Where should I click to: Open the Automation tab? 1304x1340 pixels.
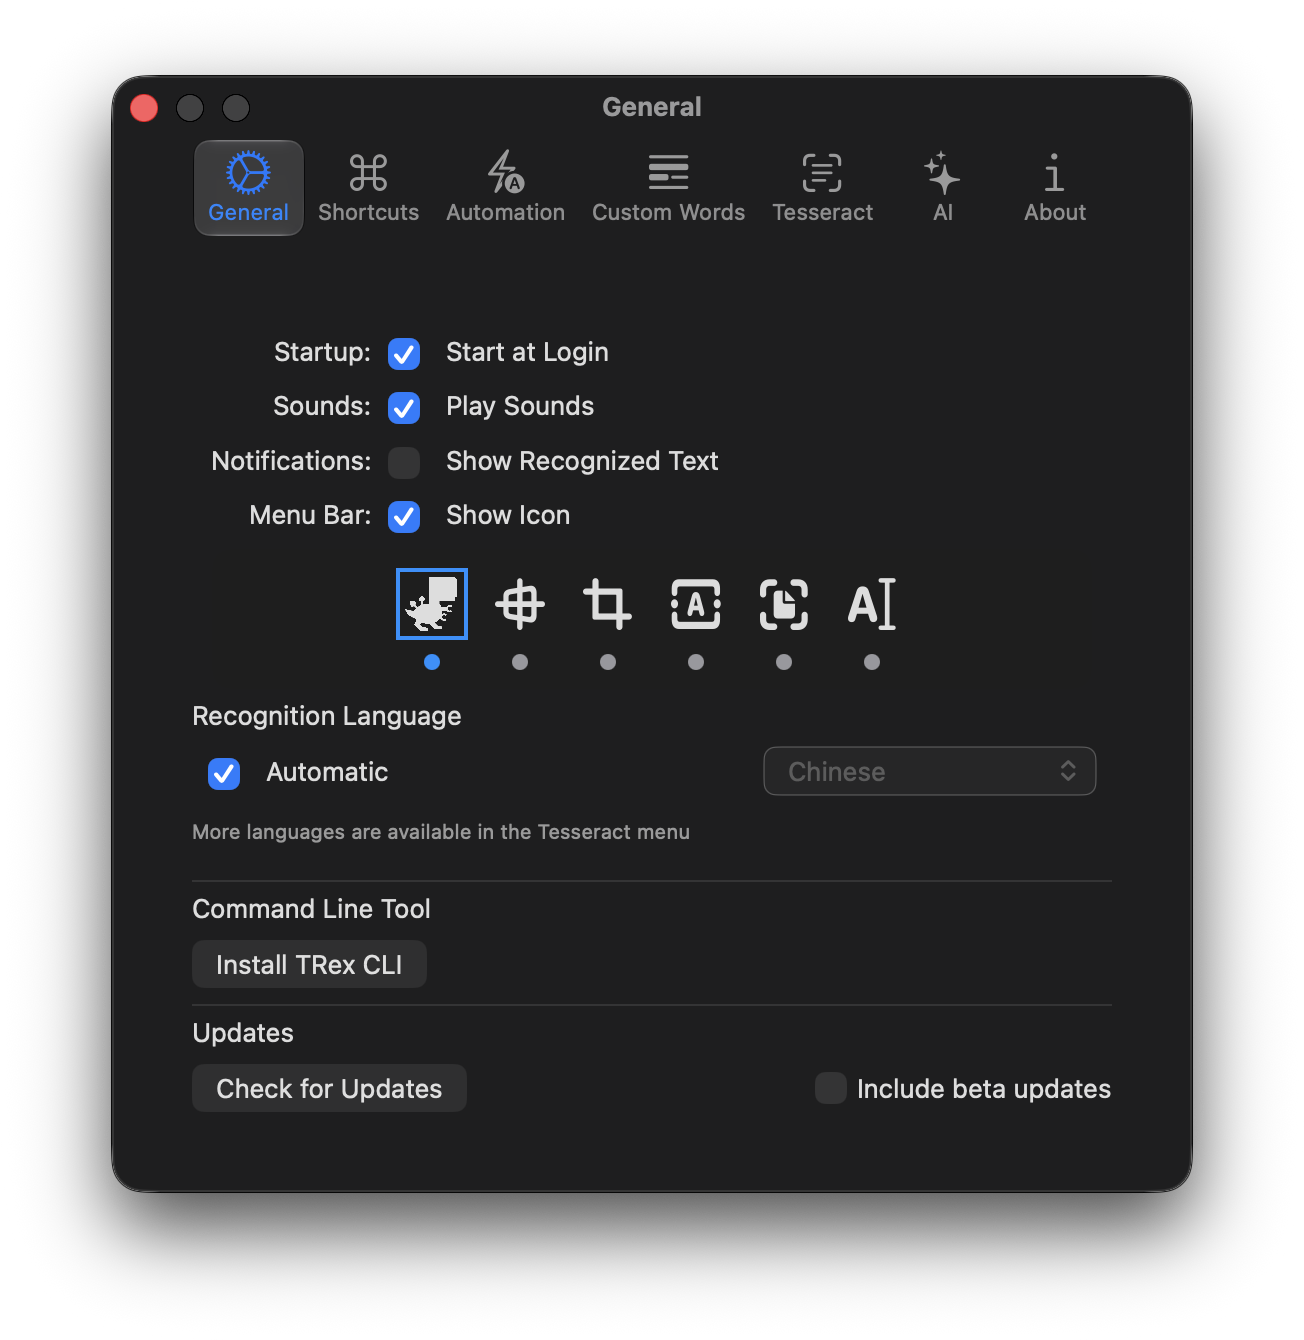pyautogui.click(x=505, y=188)
